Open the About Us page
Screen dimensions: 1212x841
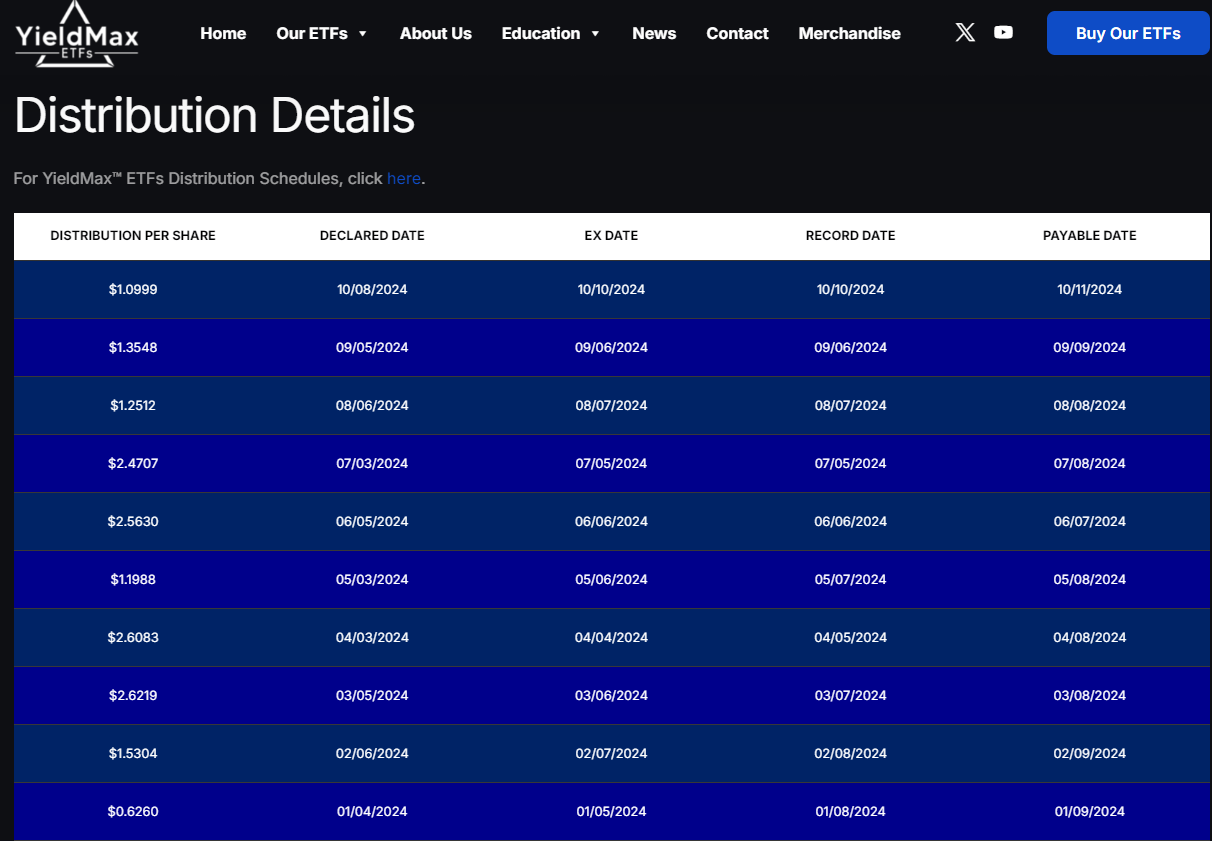[435, 33]
